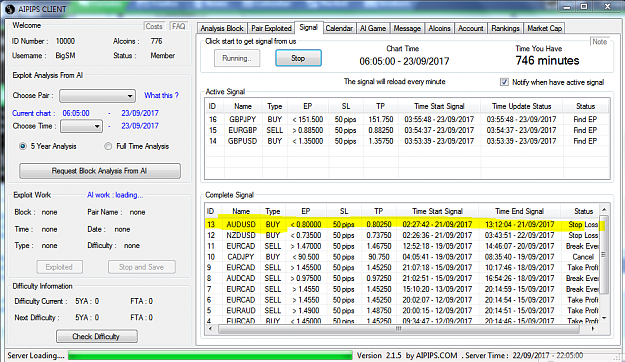The width and height of the screenshot is (625, 362).
Task: Click the ID Number value 10000
Action: coord(65,41)
